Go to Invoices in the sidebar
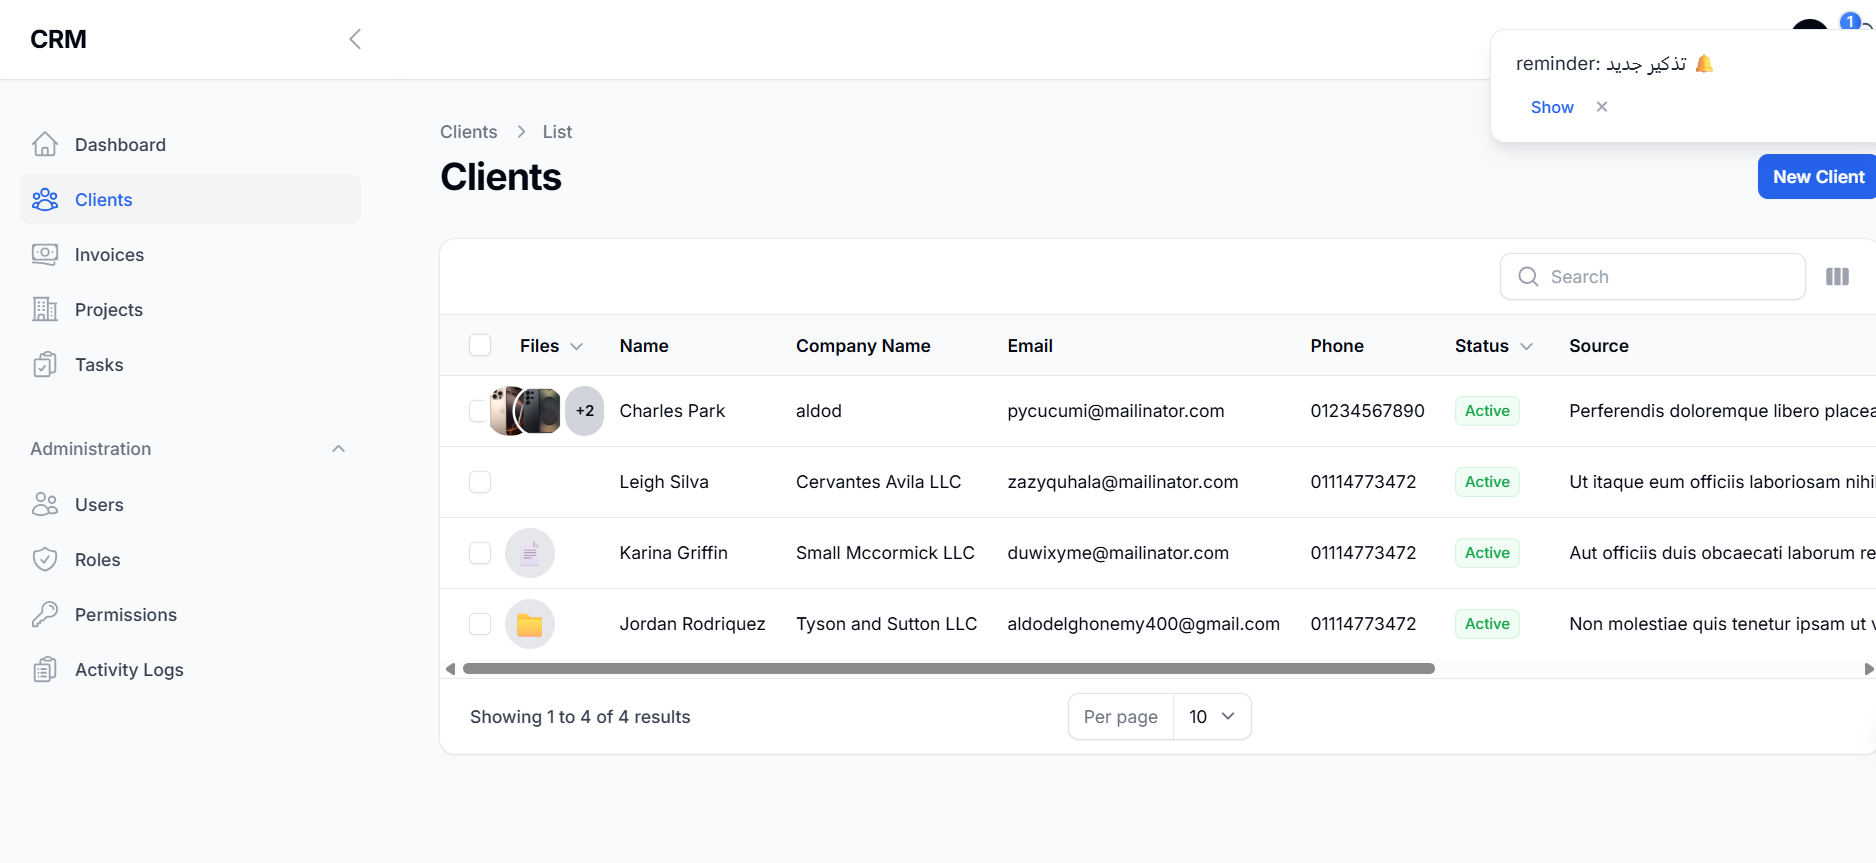This screenshot has width=1876, height=863. [x=190, y=254]
